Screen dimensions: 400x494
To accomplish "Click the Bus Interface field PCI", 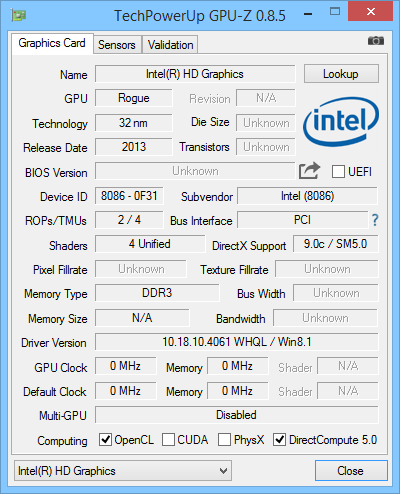I will 302,220.
